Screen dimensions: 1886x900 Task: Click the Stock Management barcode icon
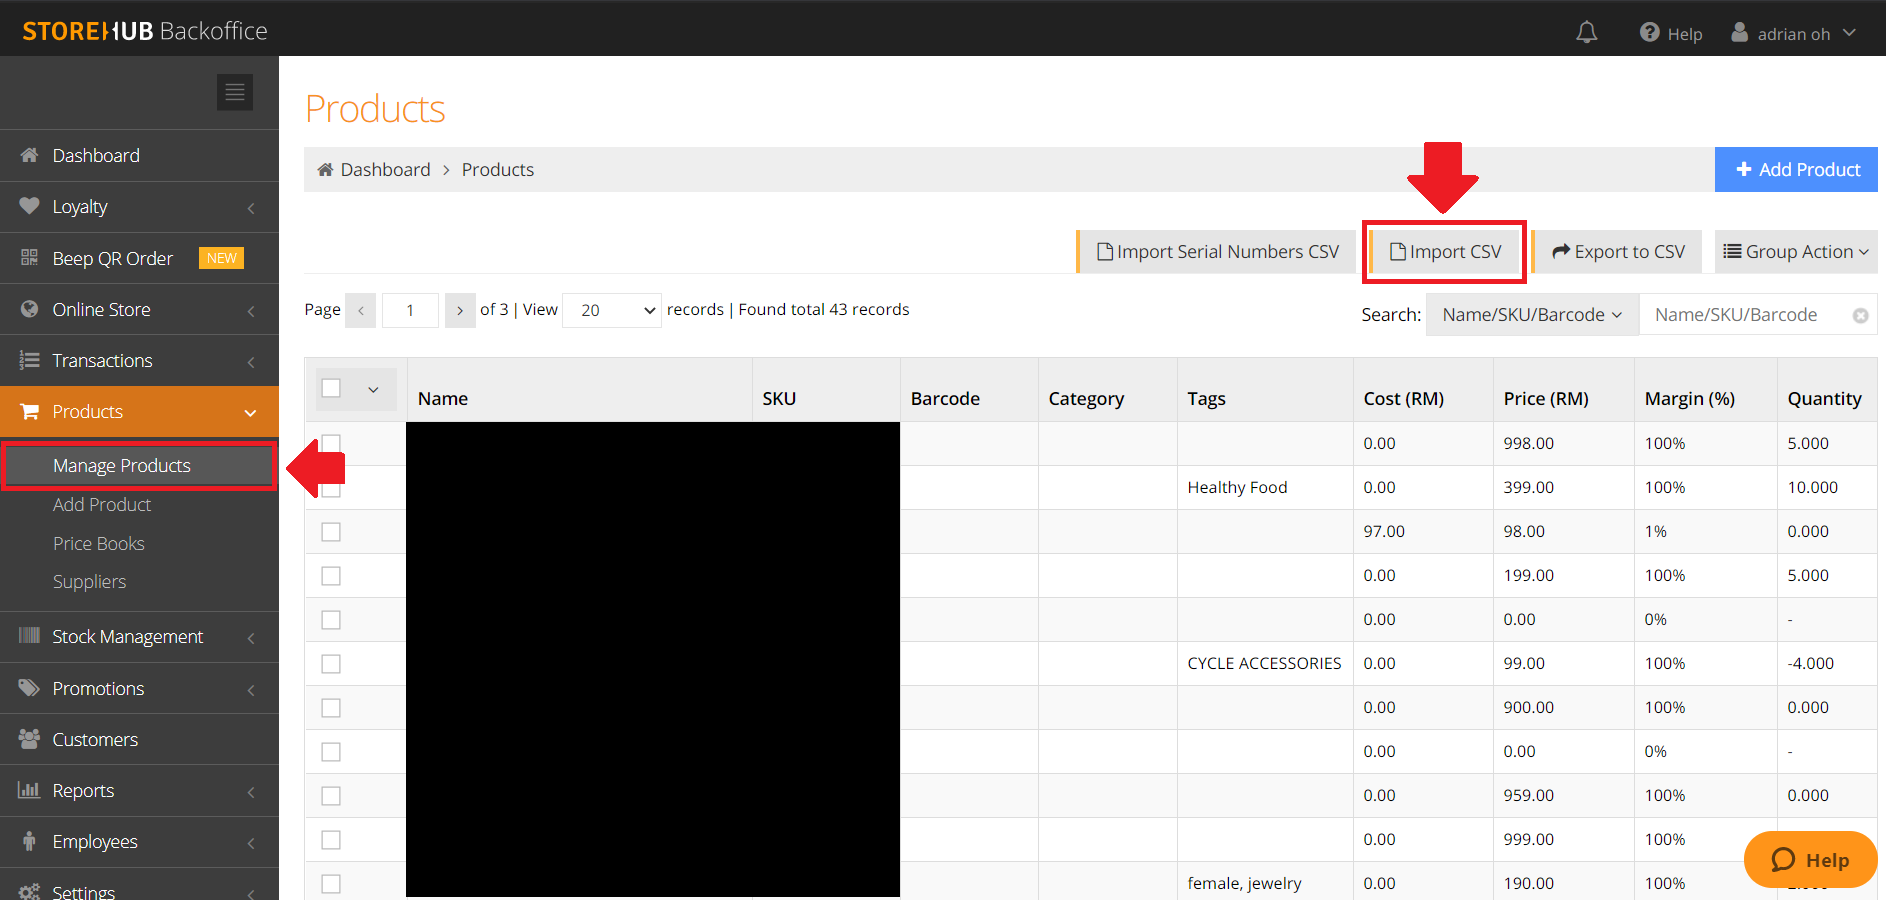29,636
